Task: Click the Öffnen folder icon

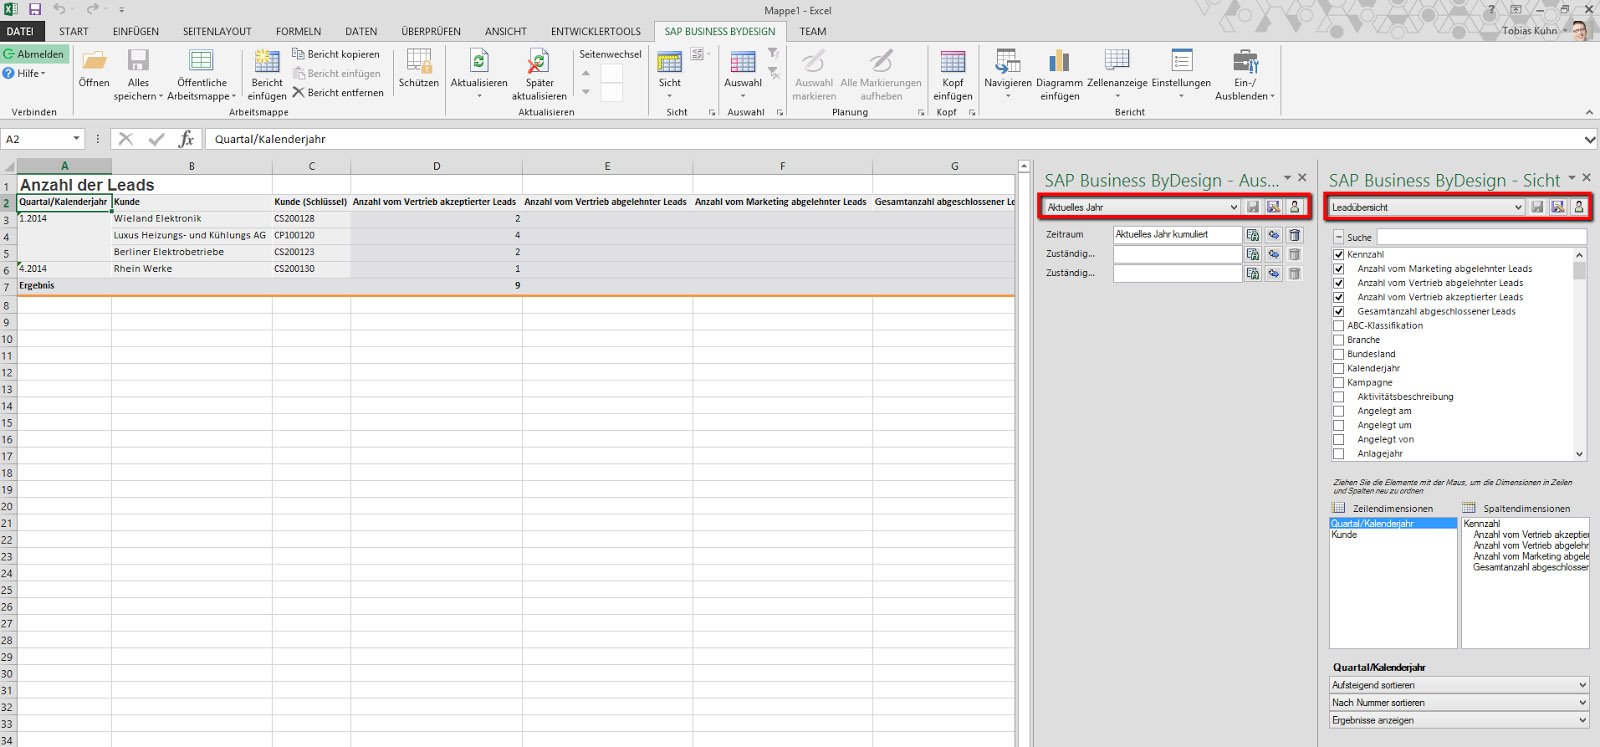Action: tap(94, 62)
